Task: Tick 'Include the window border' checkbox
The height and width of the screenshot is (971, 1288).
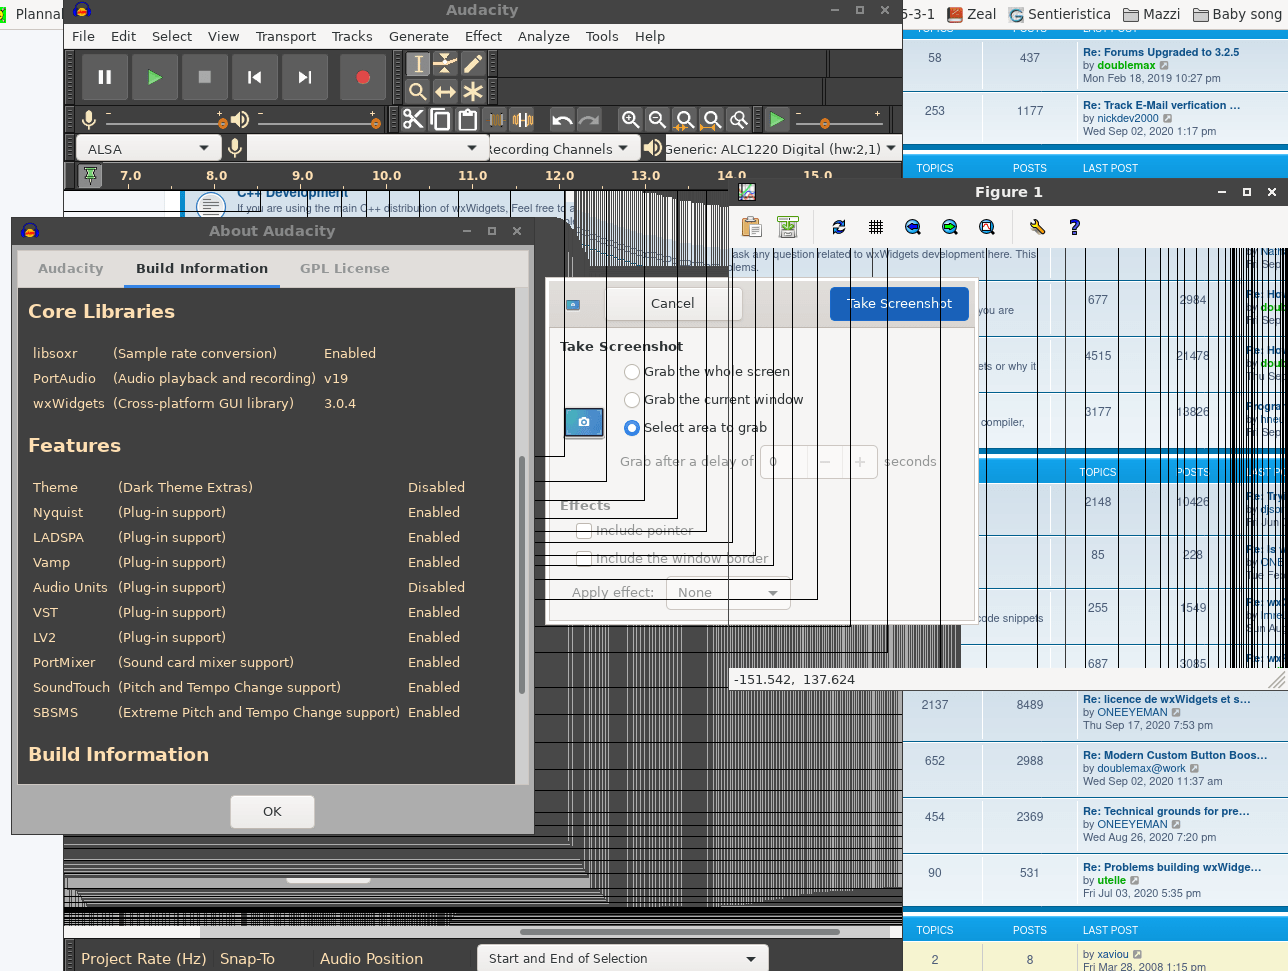Action: pos(584,559)
